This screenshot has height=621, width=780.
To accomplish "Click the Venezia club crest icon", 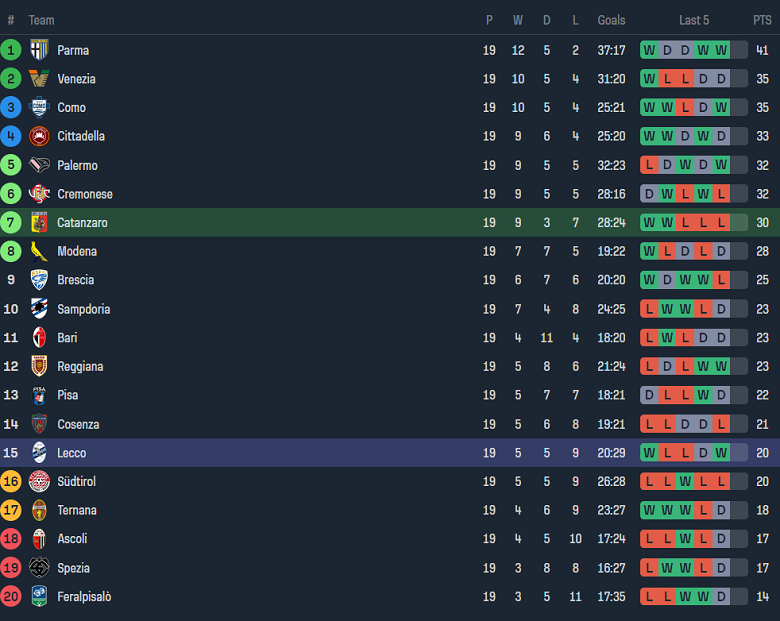I will point(39,79).
